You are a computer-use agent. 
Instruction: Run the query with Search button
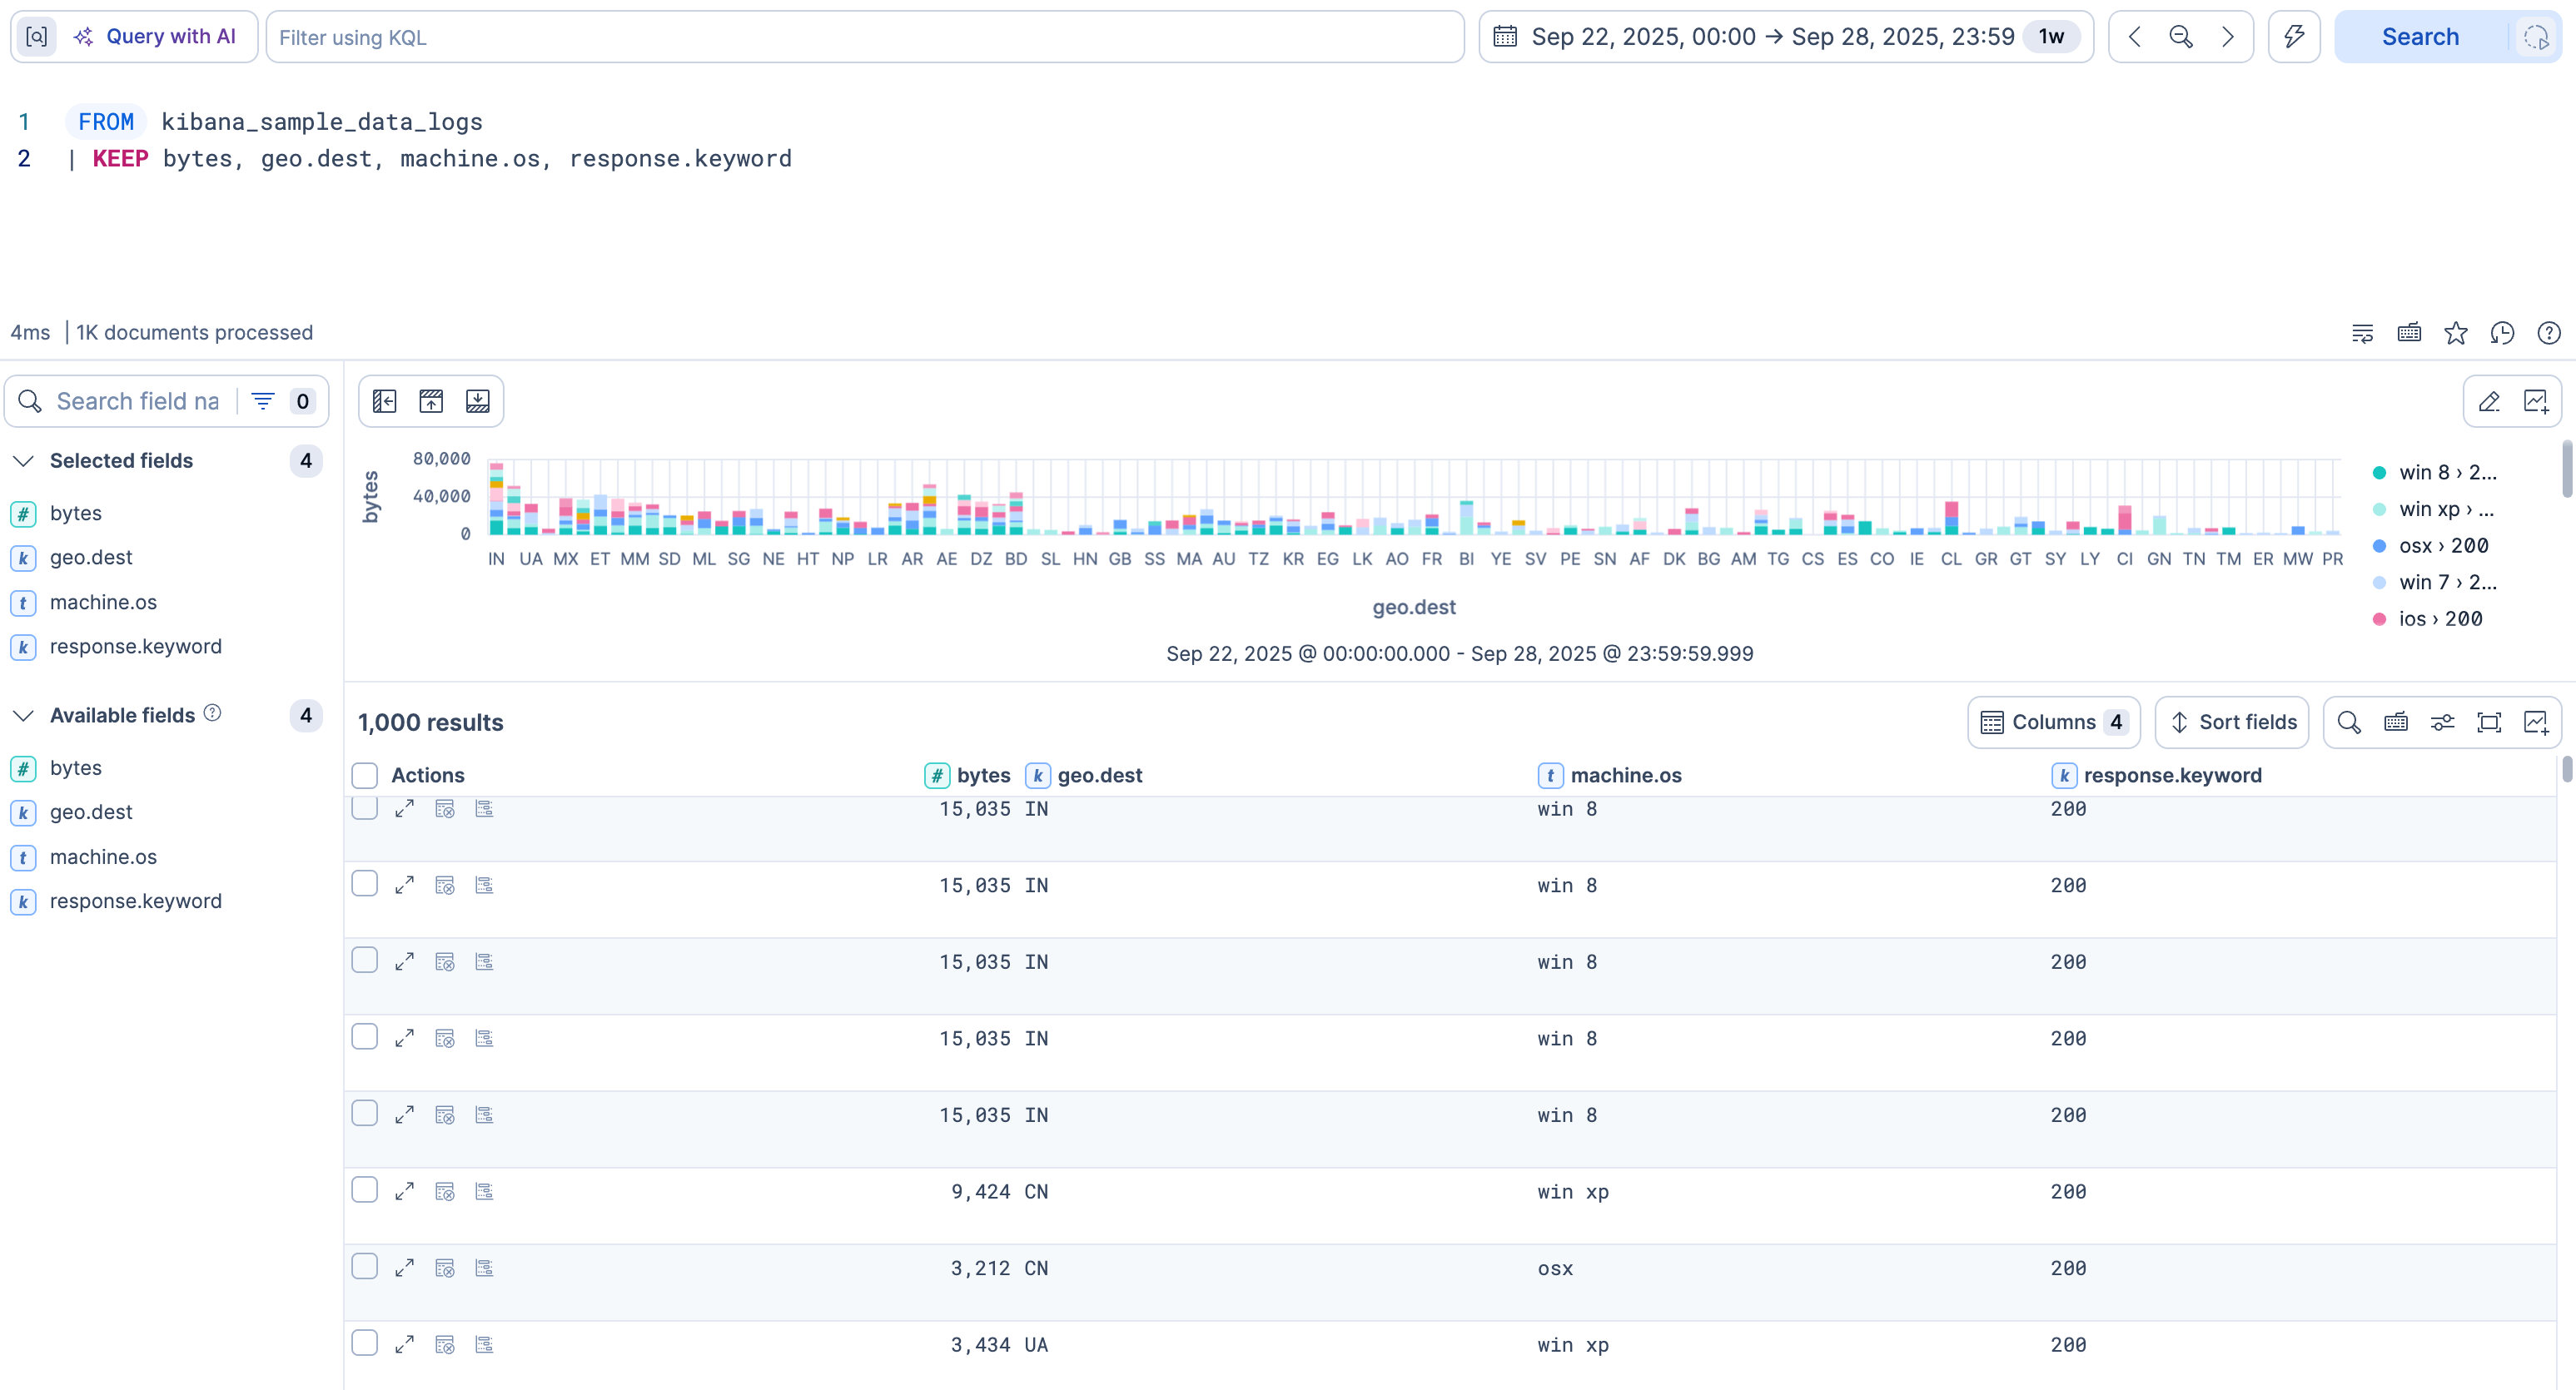(x=2420, y=37)
